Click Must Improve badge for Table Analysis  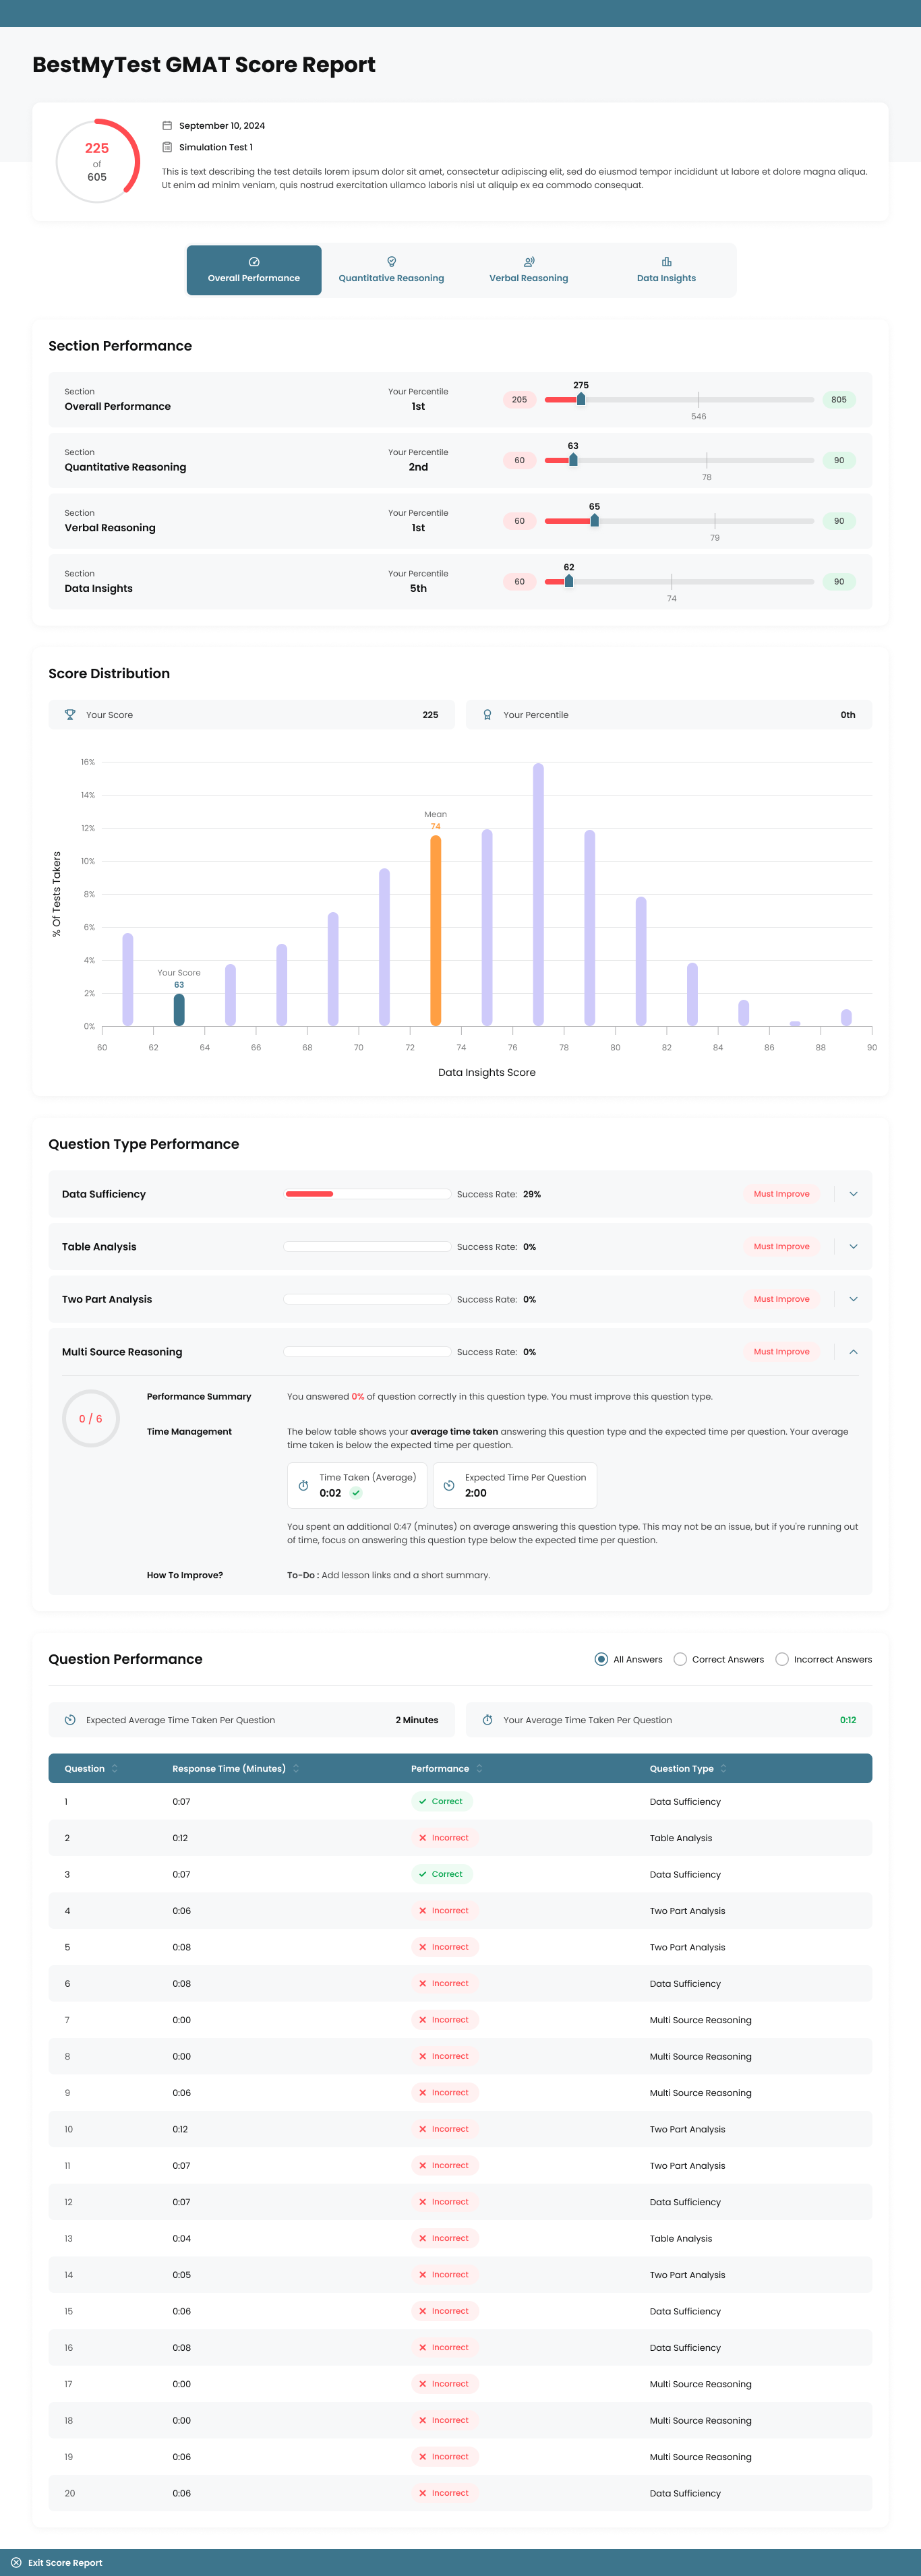pyautogui.click(x=782, y=1246)
